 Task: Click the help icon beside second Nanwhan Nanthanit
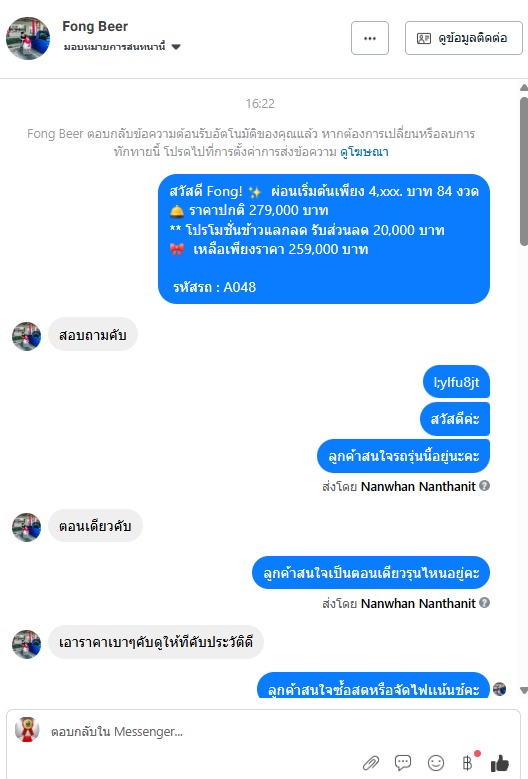pyautogui.click(x=485, y=603)
